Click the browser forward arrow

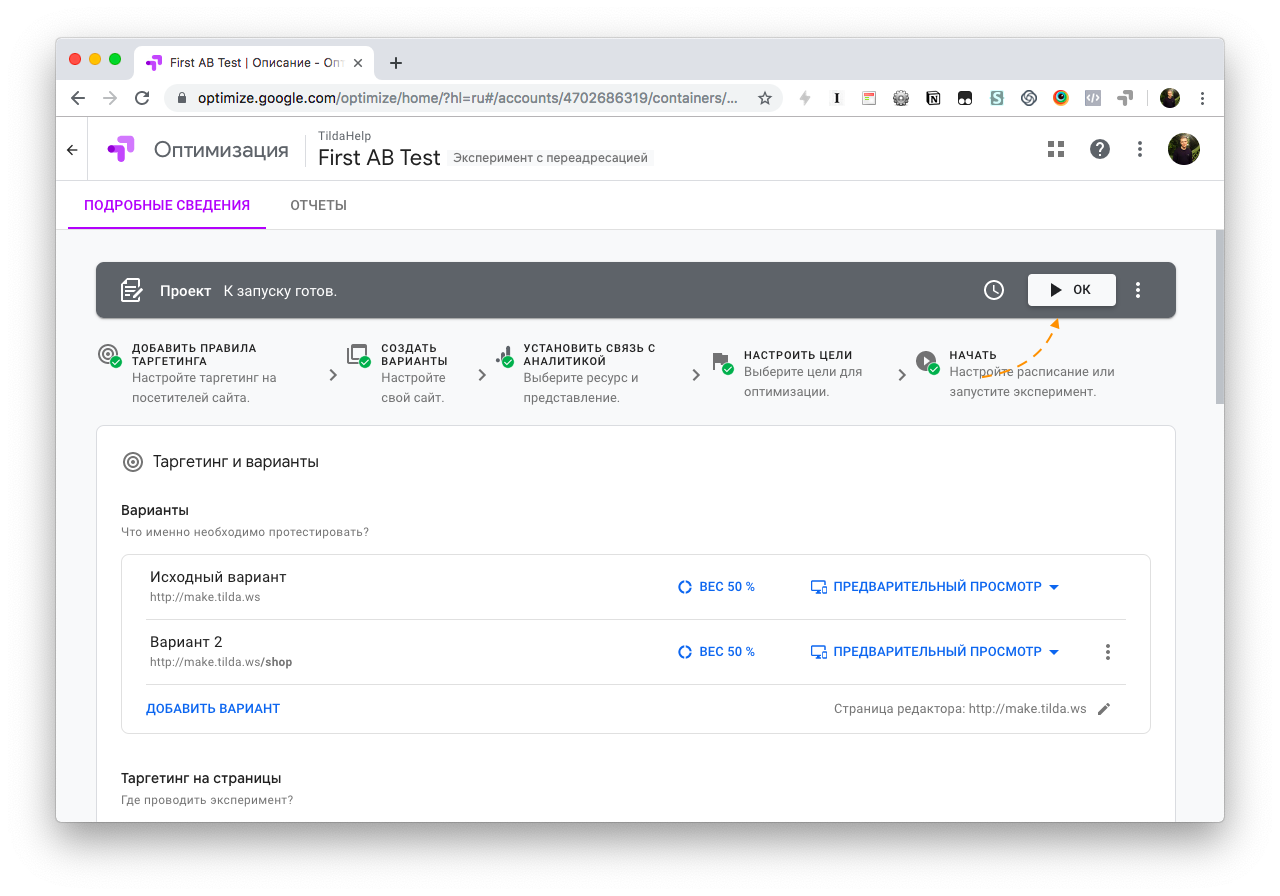[x=110, y=98]
